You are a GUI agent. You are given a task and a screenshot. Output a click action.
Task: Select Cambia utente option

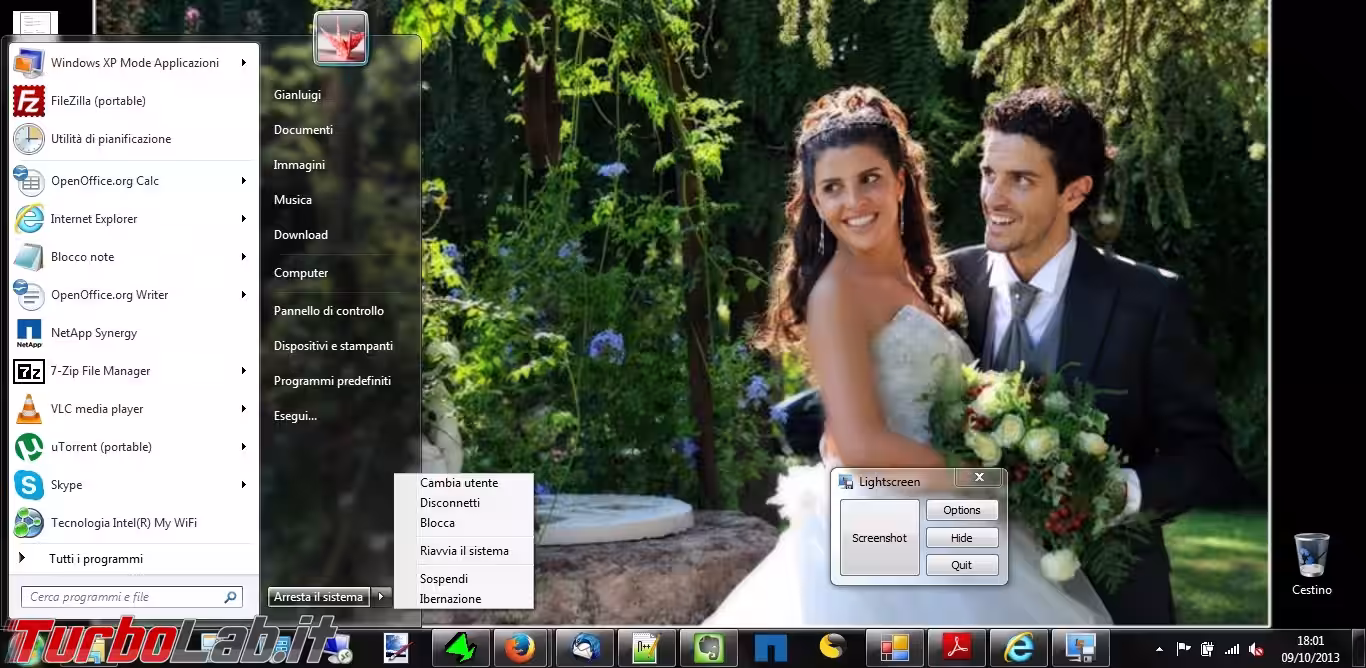click(459, 483)
